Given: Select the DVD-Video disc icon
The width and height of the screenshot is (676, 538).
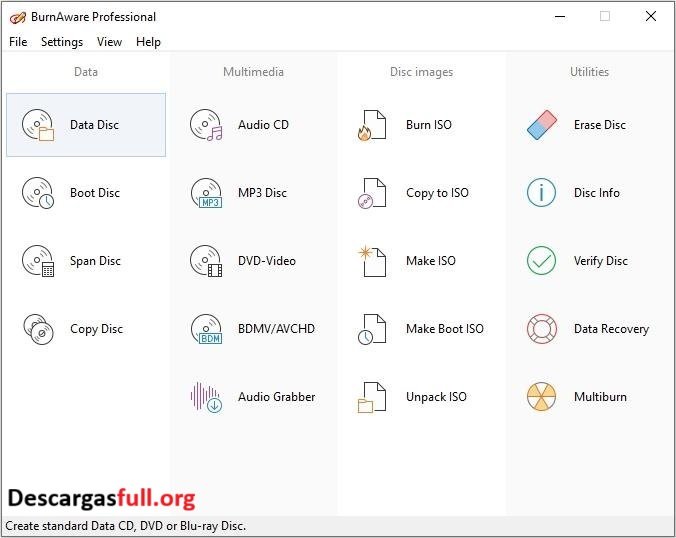Looking at the screenshot, I should click(x=206, y=261).
